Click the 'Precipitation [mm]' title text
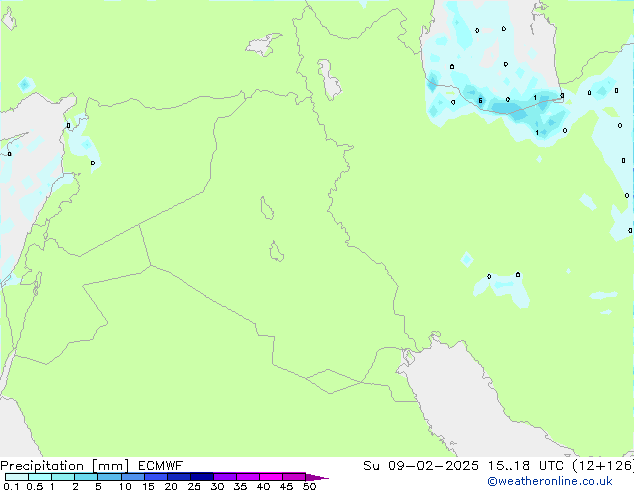 pyautogui.click(x=64, y=466)
